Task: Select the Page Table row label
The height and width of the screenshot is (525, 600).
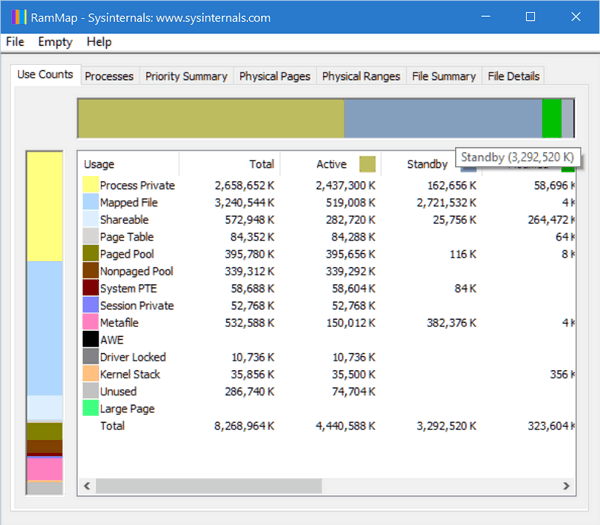Action: 127,237
